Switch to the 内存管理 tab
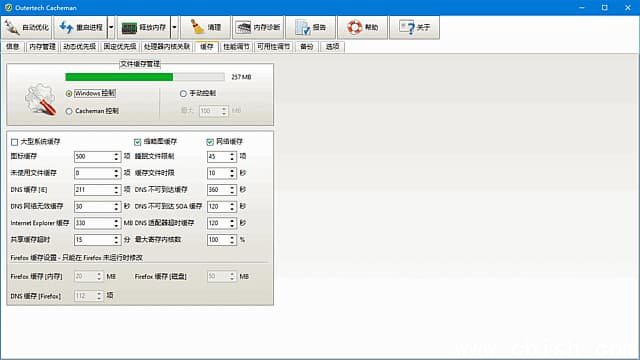640x360 pixels. (x=42, y=47)
